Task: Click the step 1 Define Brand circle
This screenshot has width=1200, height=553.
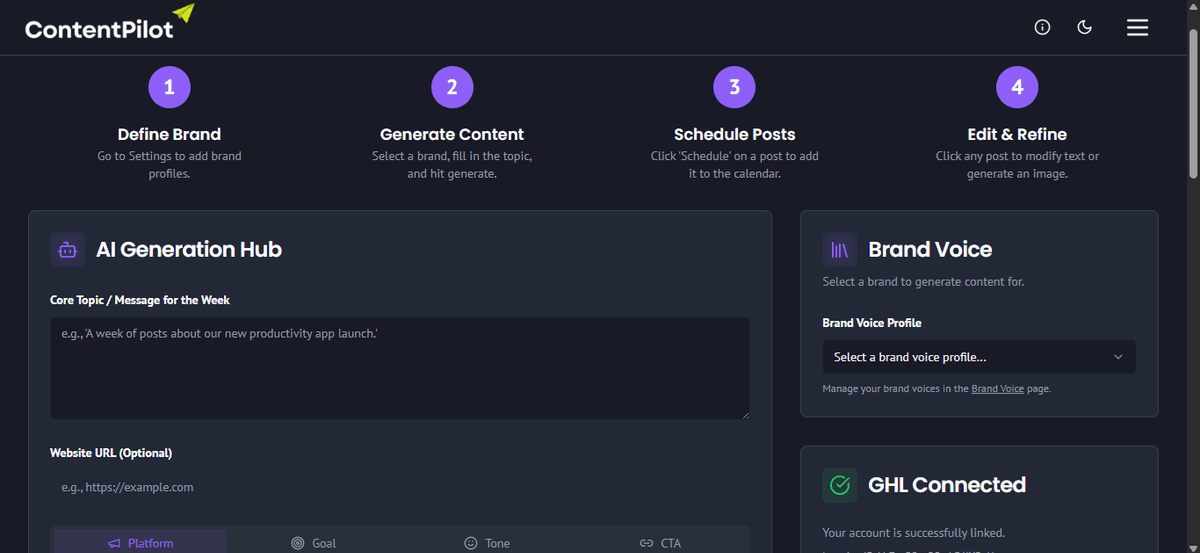Action: click(x=169, y=87)
